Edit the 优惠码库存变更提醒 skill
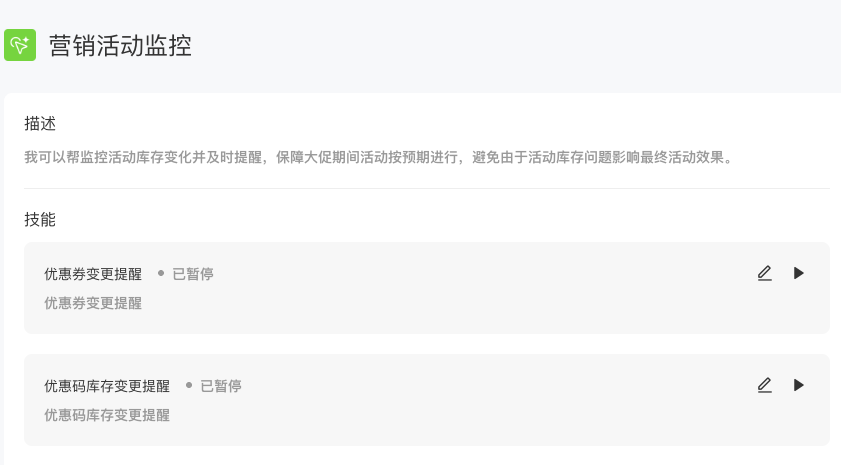This screenshot has height=465, width=841. [x=765, y=385]
